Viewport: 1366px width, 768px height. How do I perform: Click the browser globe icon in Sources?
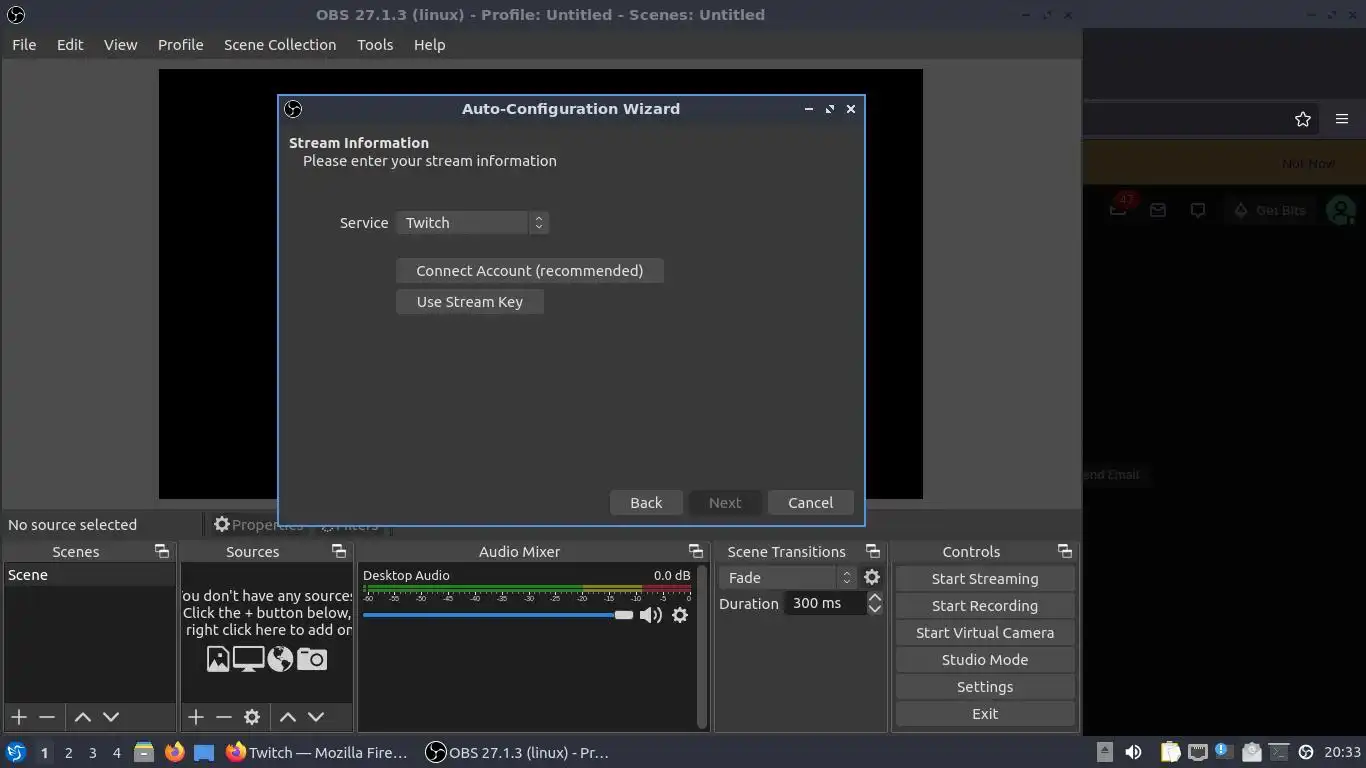tap(280, 659)
